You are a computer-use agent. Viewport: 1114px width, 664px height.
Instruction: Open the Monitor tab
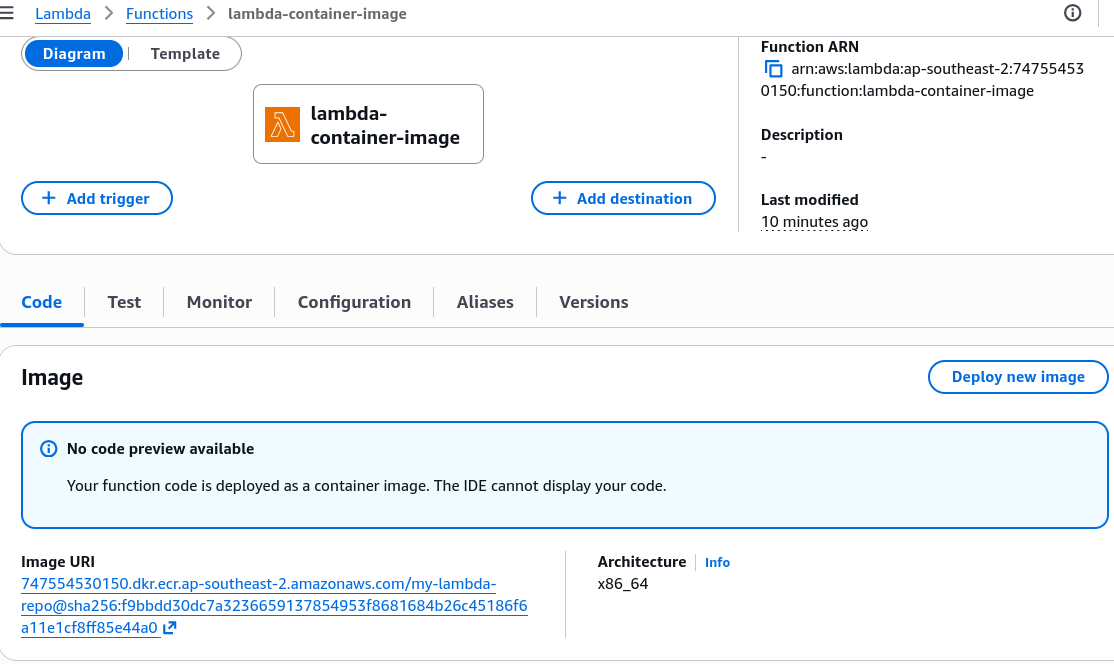click(220, 302)
